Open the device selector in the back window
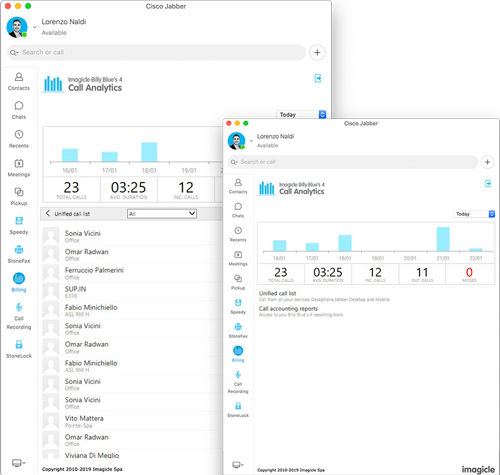The height and width of the screenshot is (475, 500). coord(19,463)
